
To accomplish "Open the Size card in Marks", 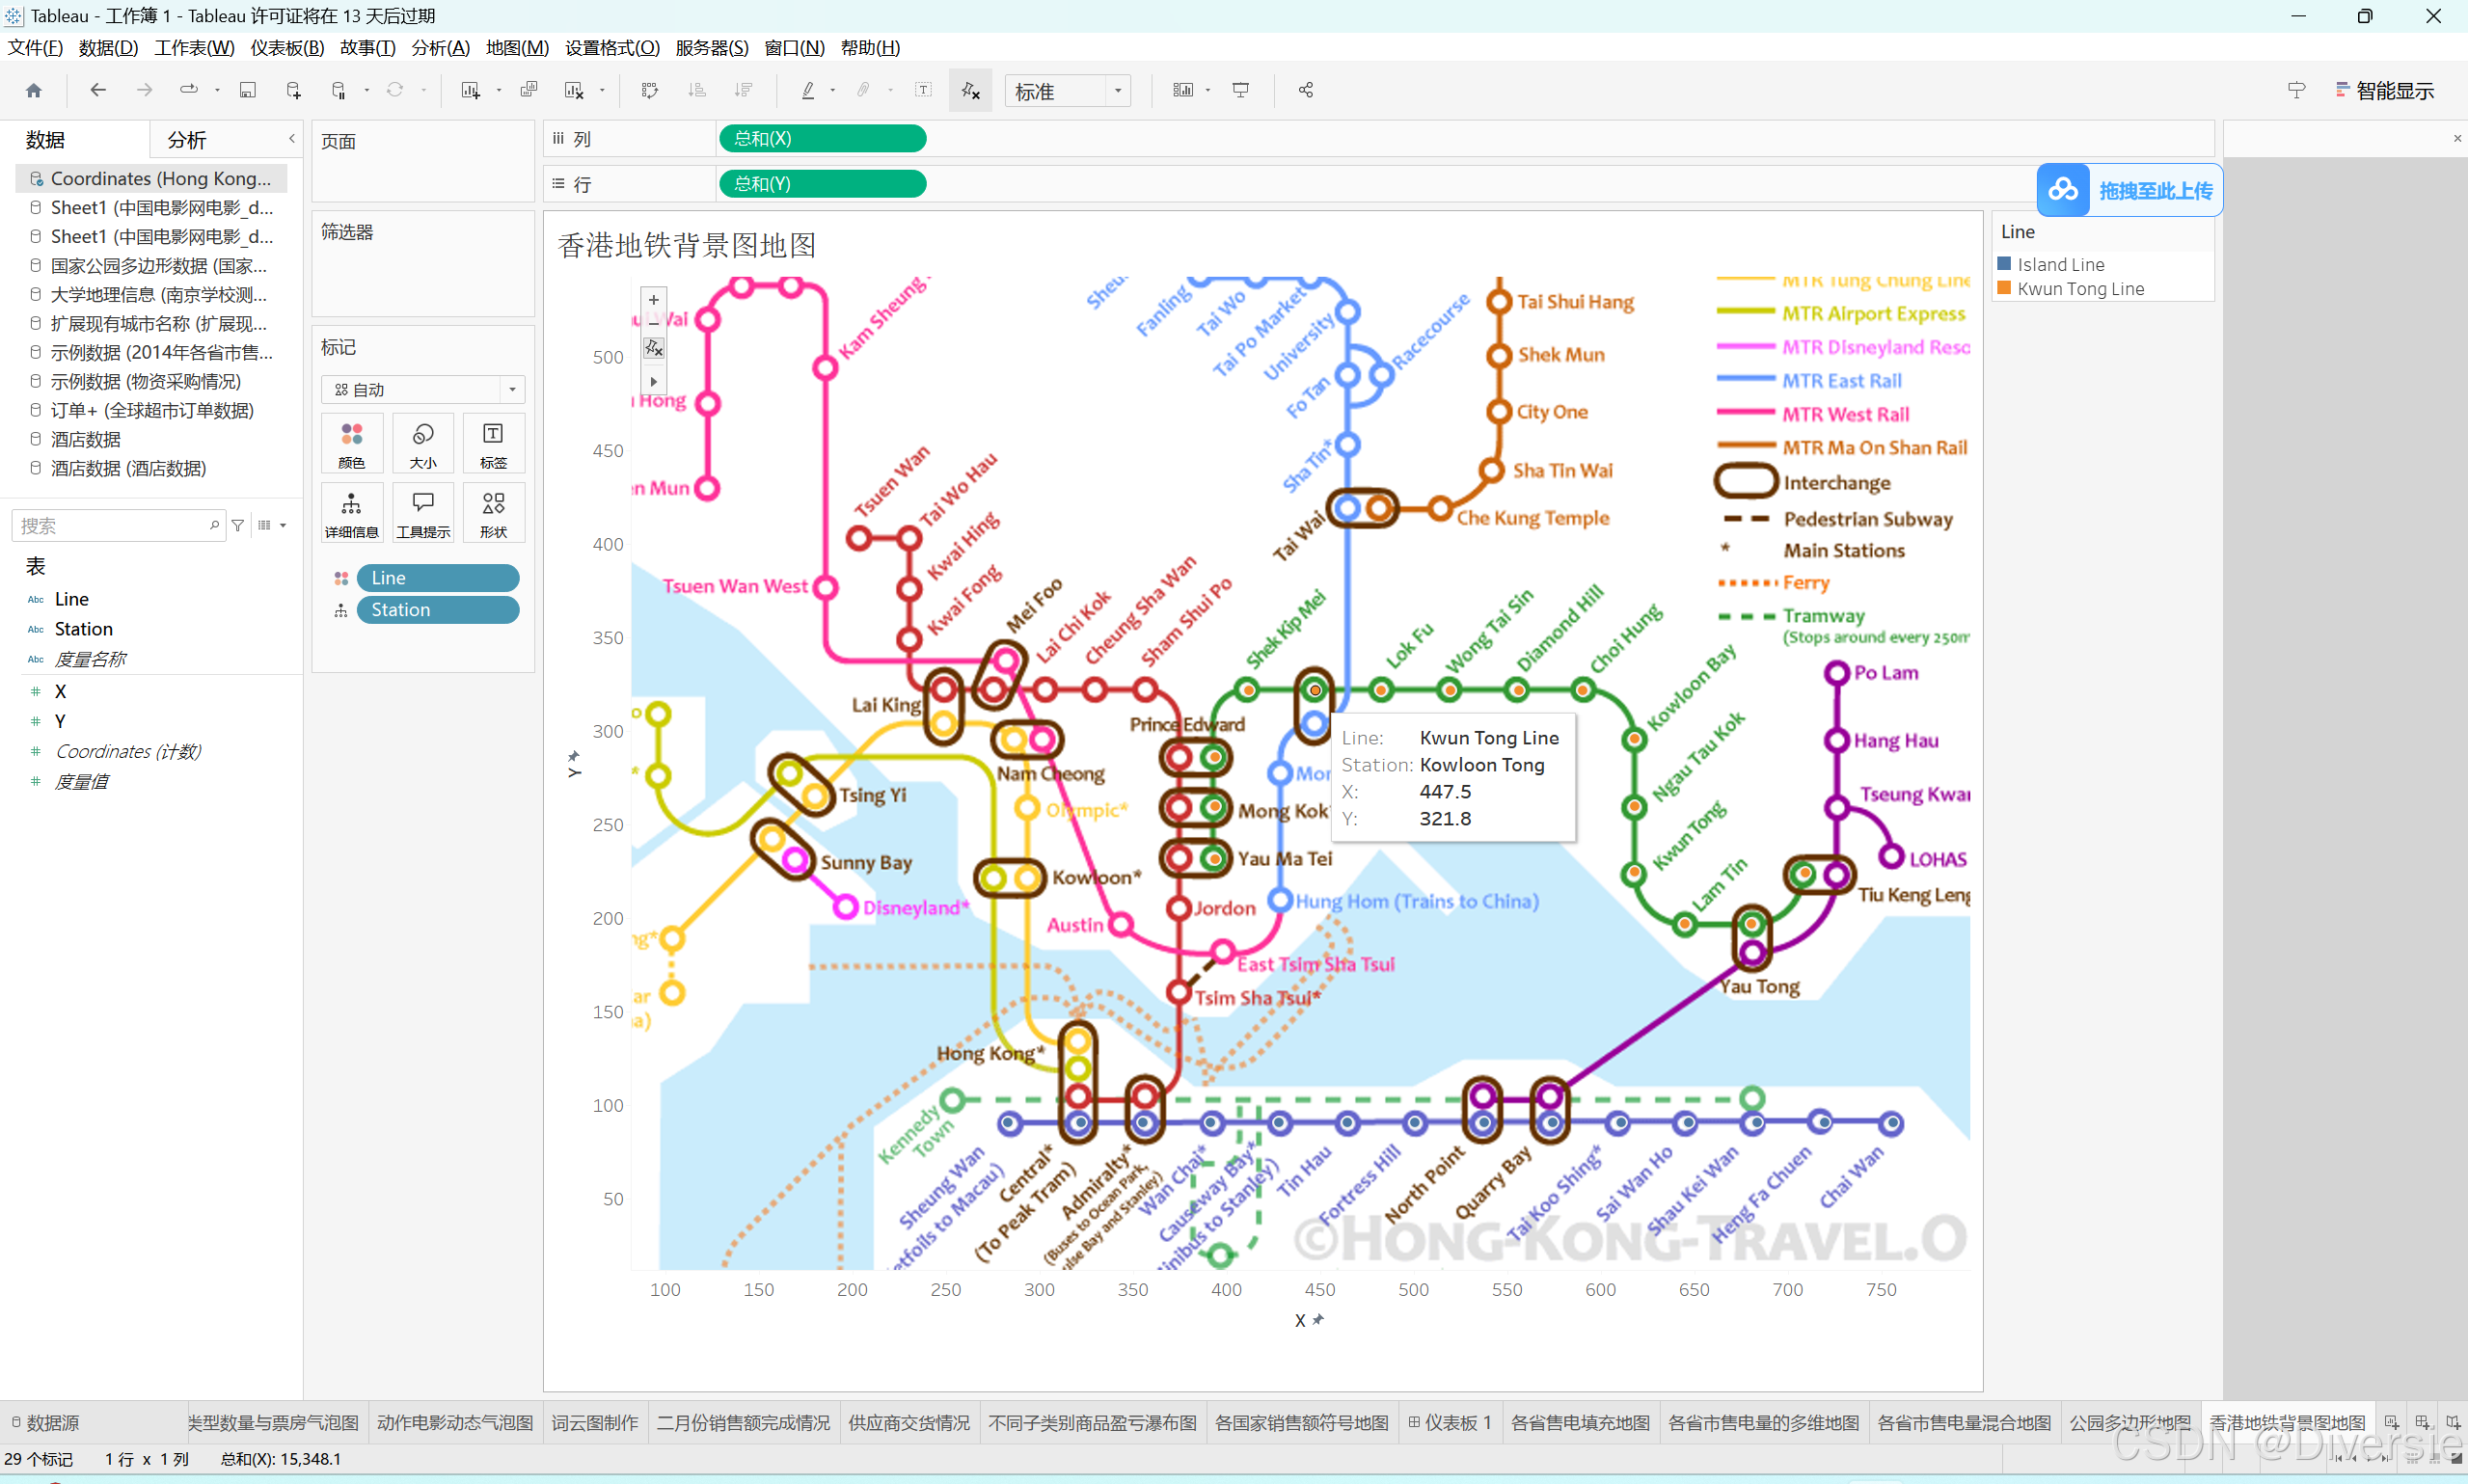I will click(x=423, y=443).
